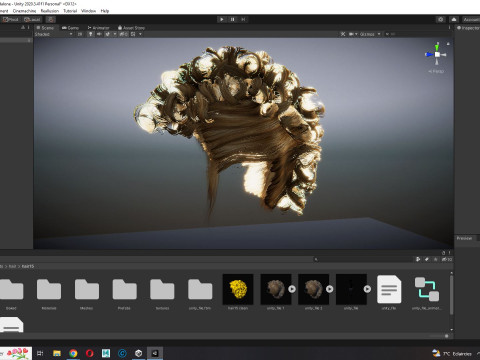The width and height of the screenshot is (480, 360).
Task: Open the Help menu
Action: [x=105, y=11]
